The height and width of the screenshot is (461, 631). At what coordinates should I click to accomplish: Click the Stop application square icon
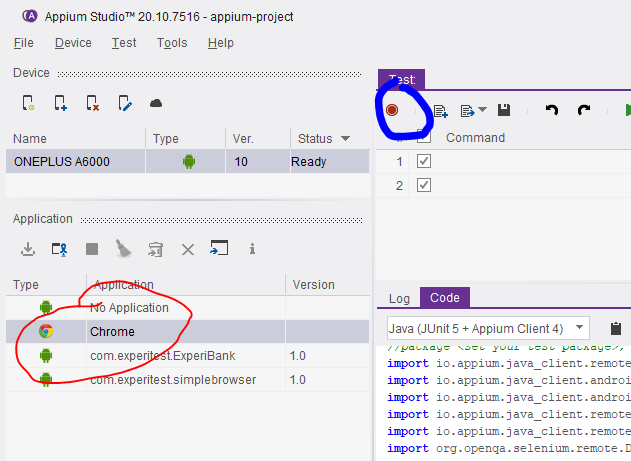pos(92,249)
